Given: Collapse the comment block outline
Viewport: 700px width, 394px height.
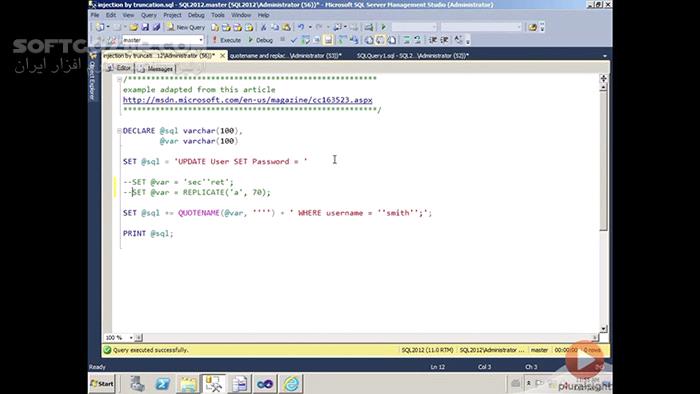Looking at the screenshot, I should 119,79.
